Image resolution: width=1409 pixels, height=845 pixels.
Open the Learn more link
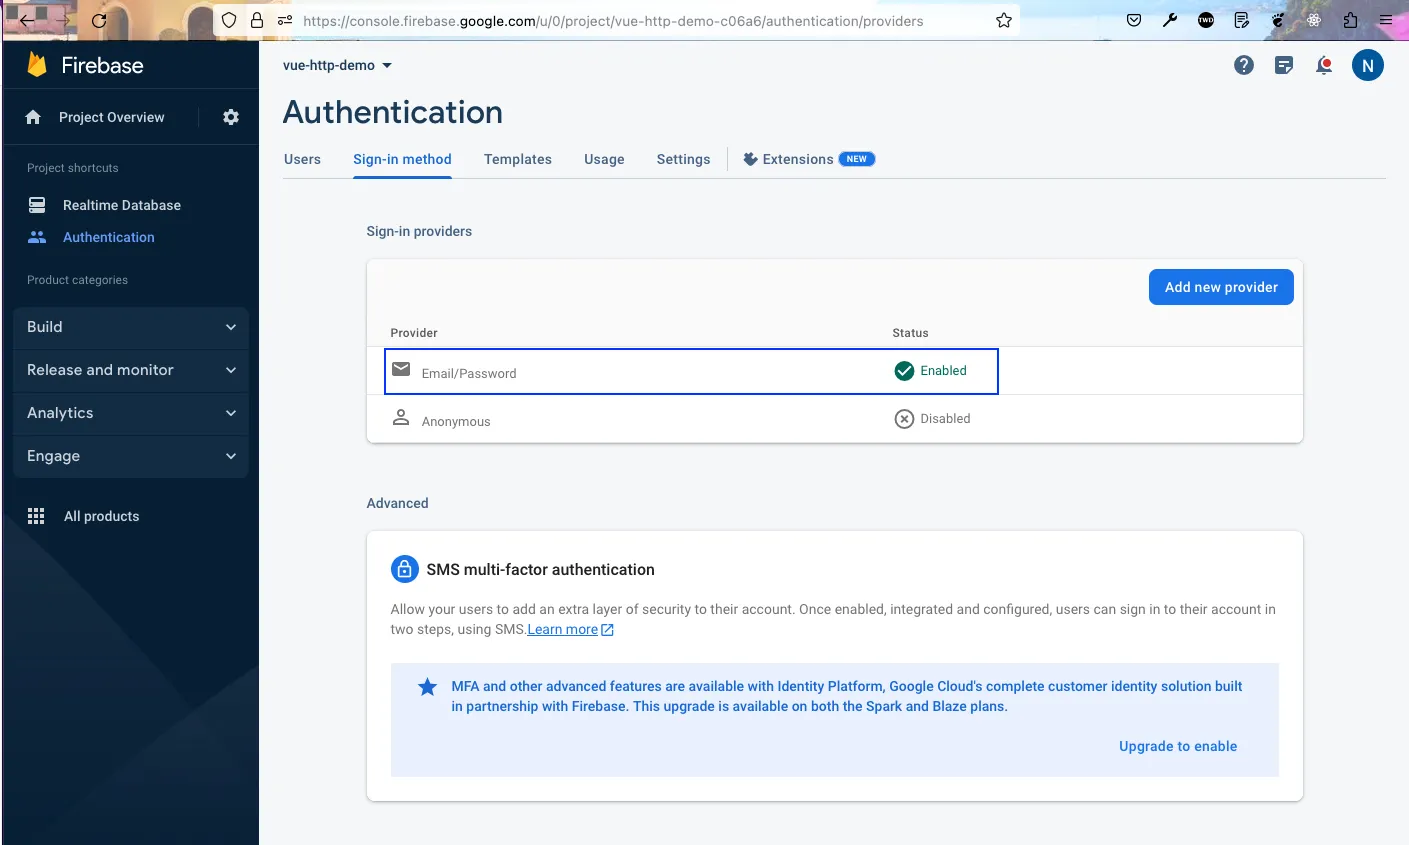[570, 629]
